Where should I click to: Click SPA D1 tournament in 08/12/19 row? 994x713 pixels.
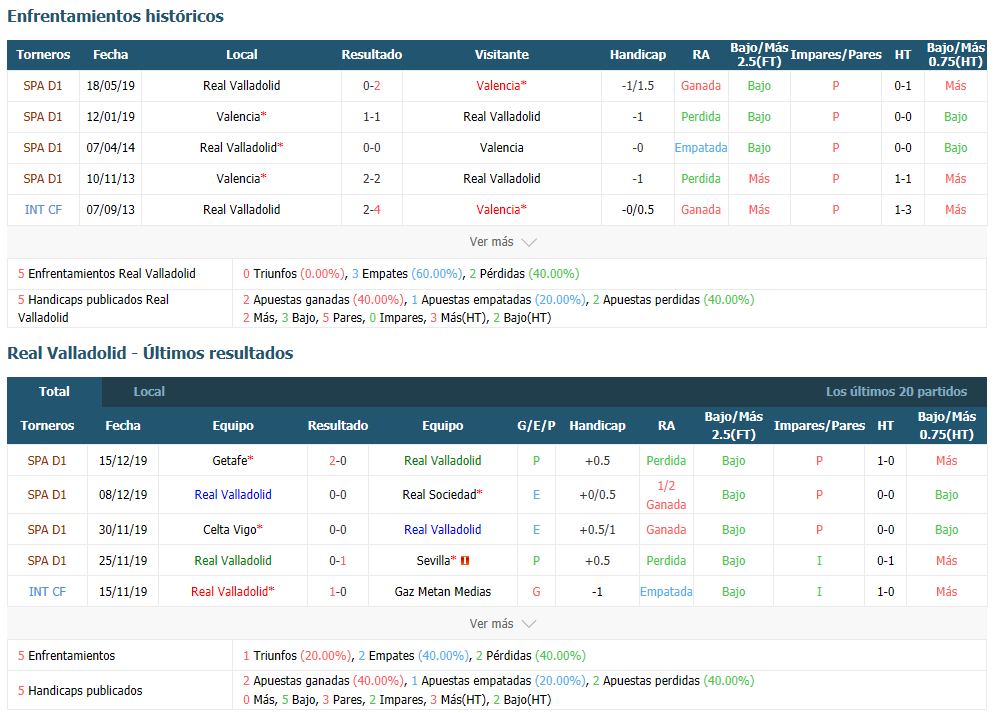47,495
